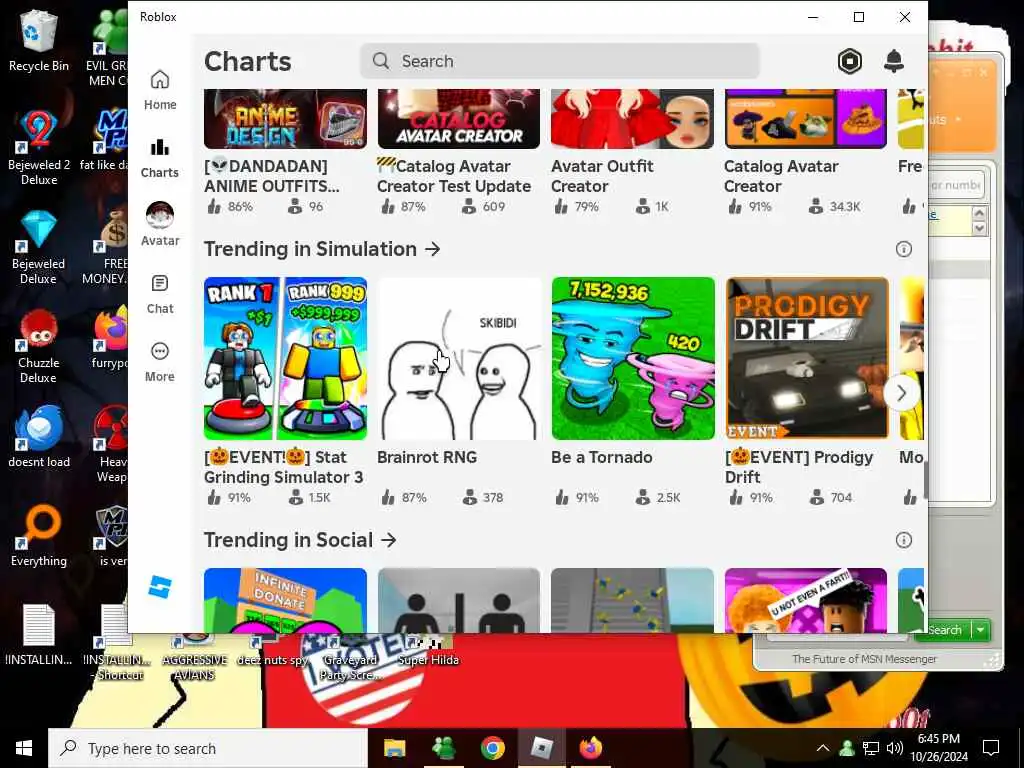Open the Brainrot RNG game thumbnail
The image size is (1024, 768).
[459, 359]
